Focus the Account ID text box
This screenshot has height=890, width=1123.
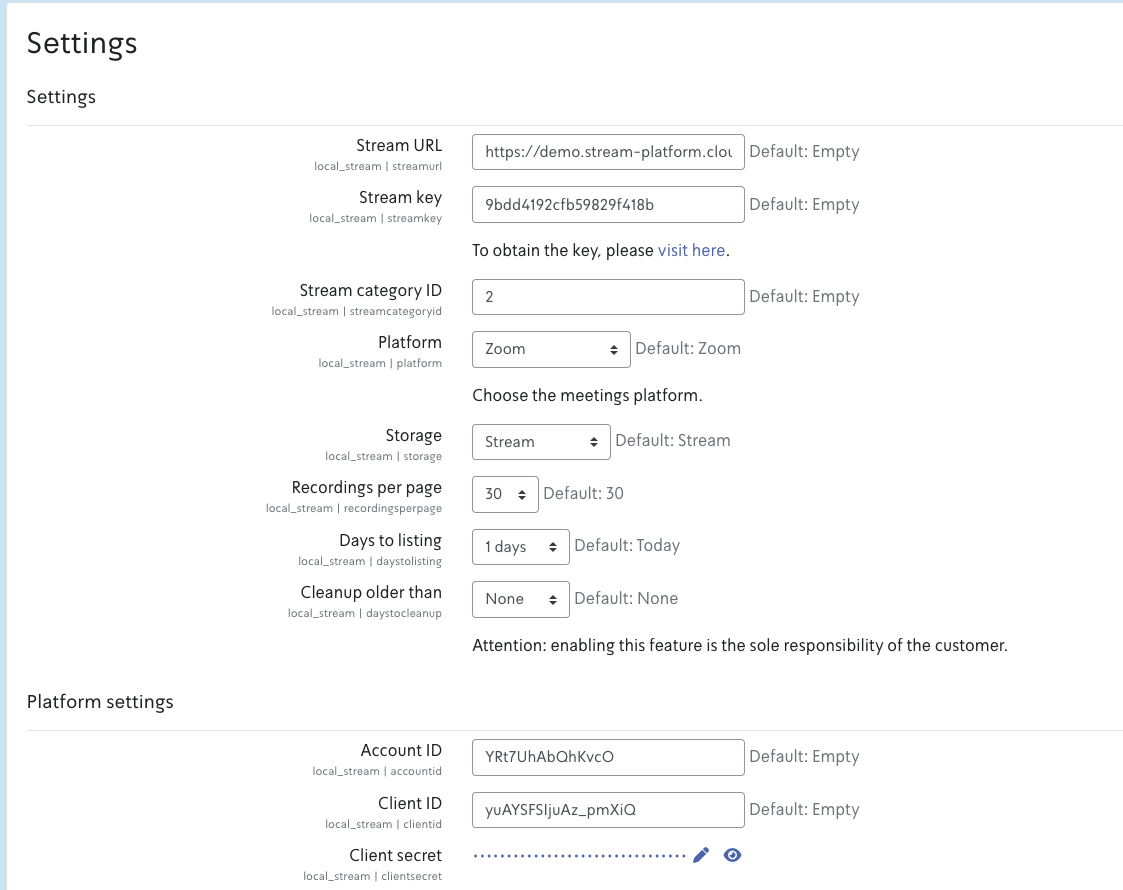(607, 757)
